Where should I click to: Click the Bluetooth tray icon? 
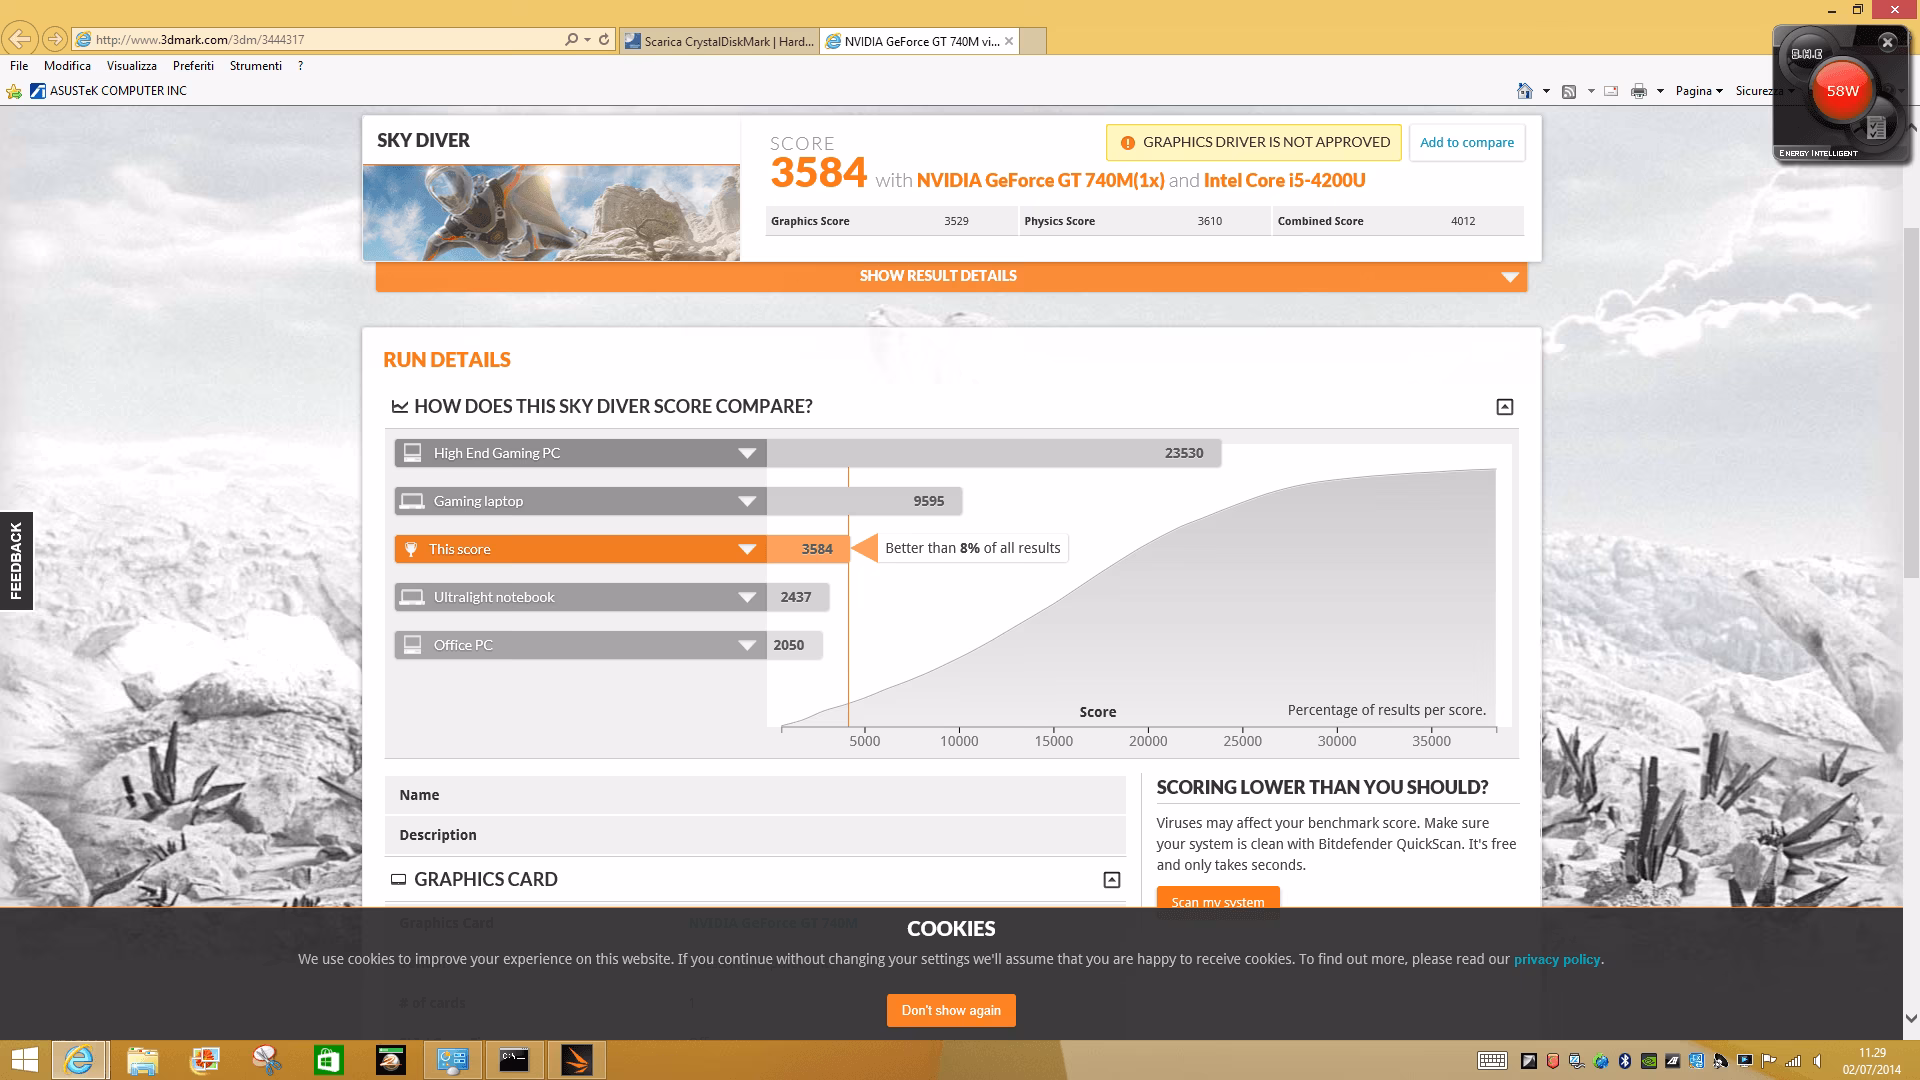[1625, 1061]
